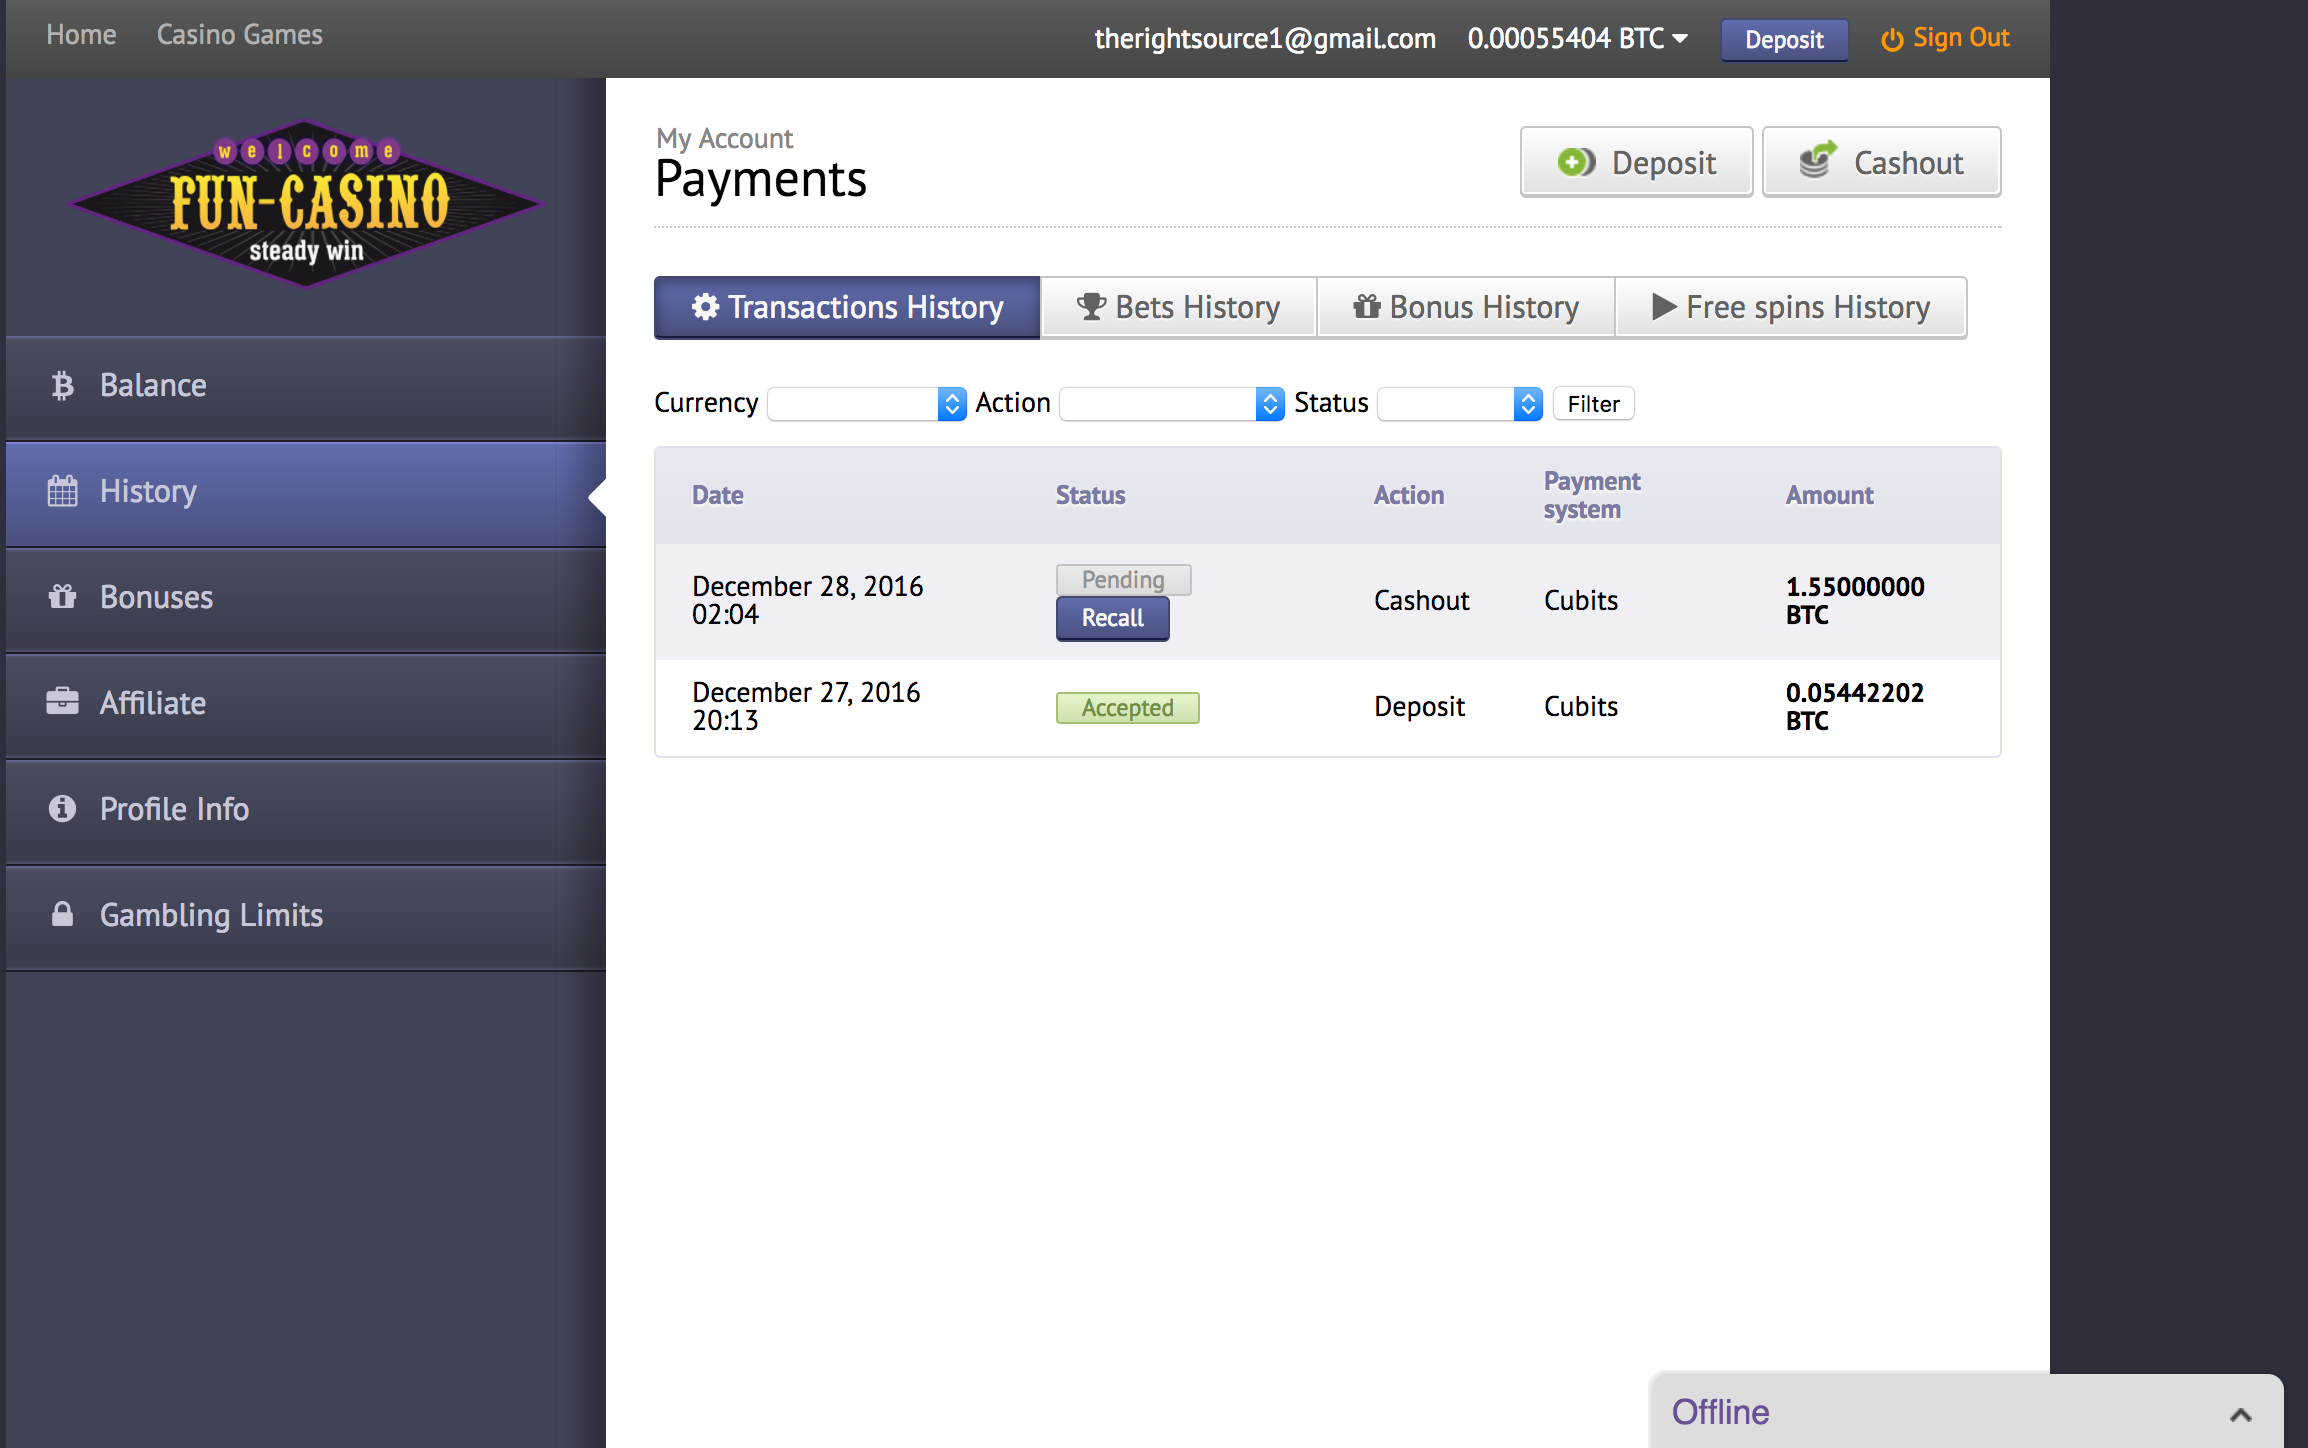Click the date December 27, 2016 20:13
Image resolution: width=2308 pixels, height=1448 pixels.
[806, 706]
